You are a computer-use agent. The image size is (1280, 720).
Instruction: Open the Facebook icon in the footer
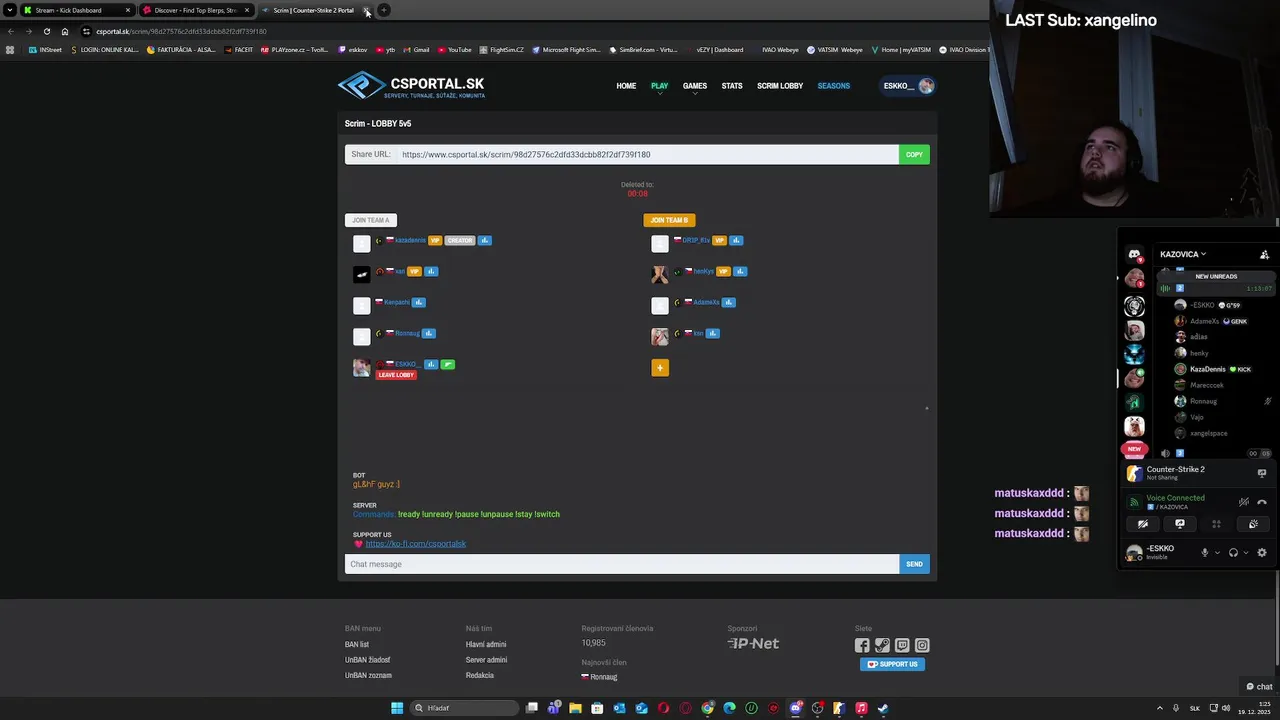point(862,646)
